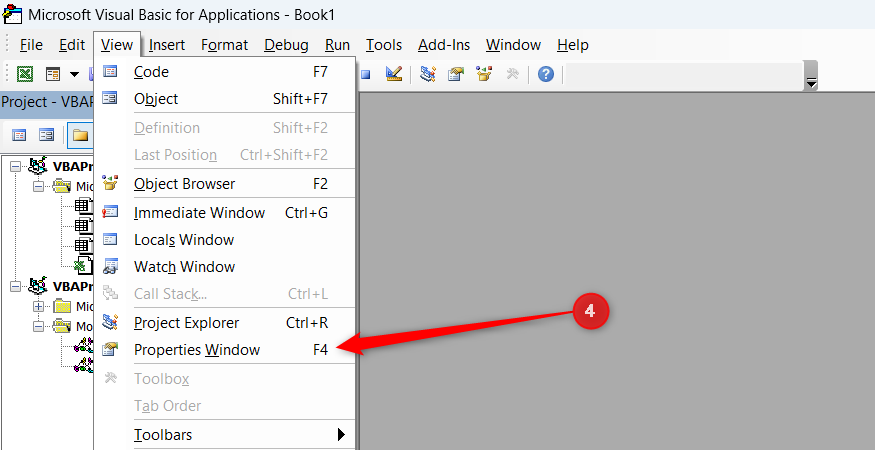Close the open View menu via menu bar
875x450 pixels.
(x=117, y=45)
